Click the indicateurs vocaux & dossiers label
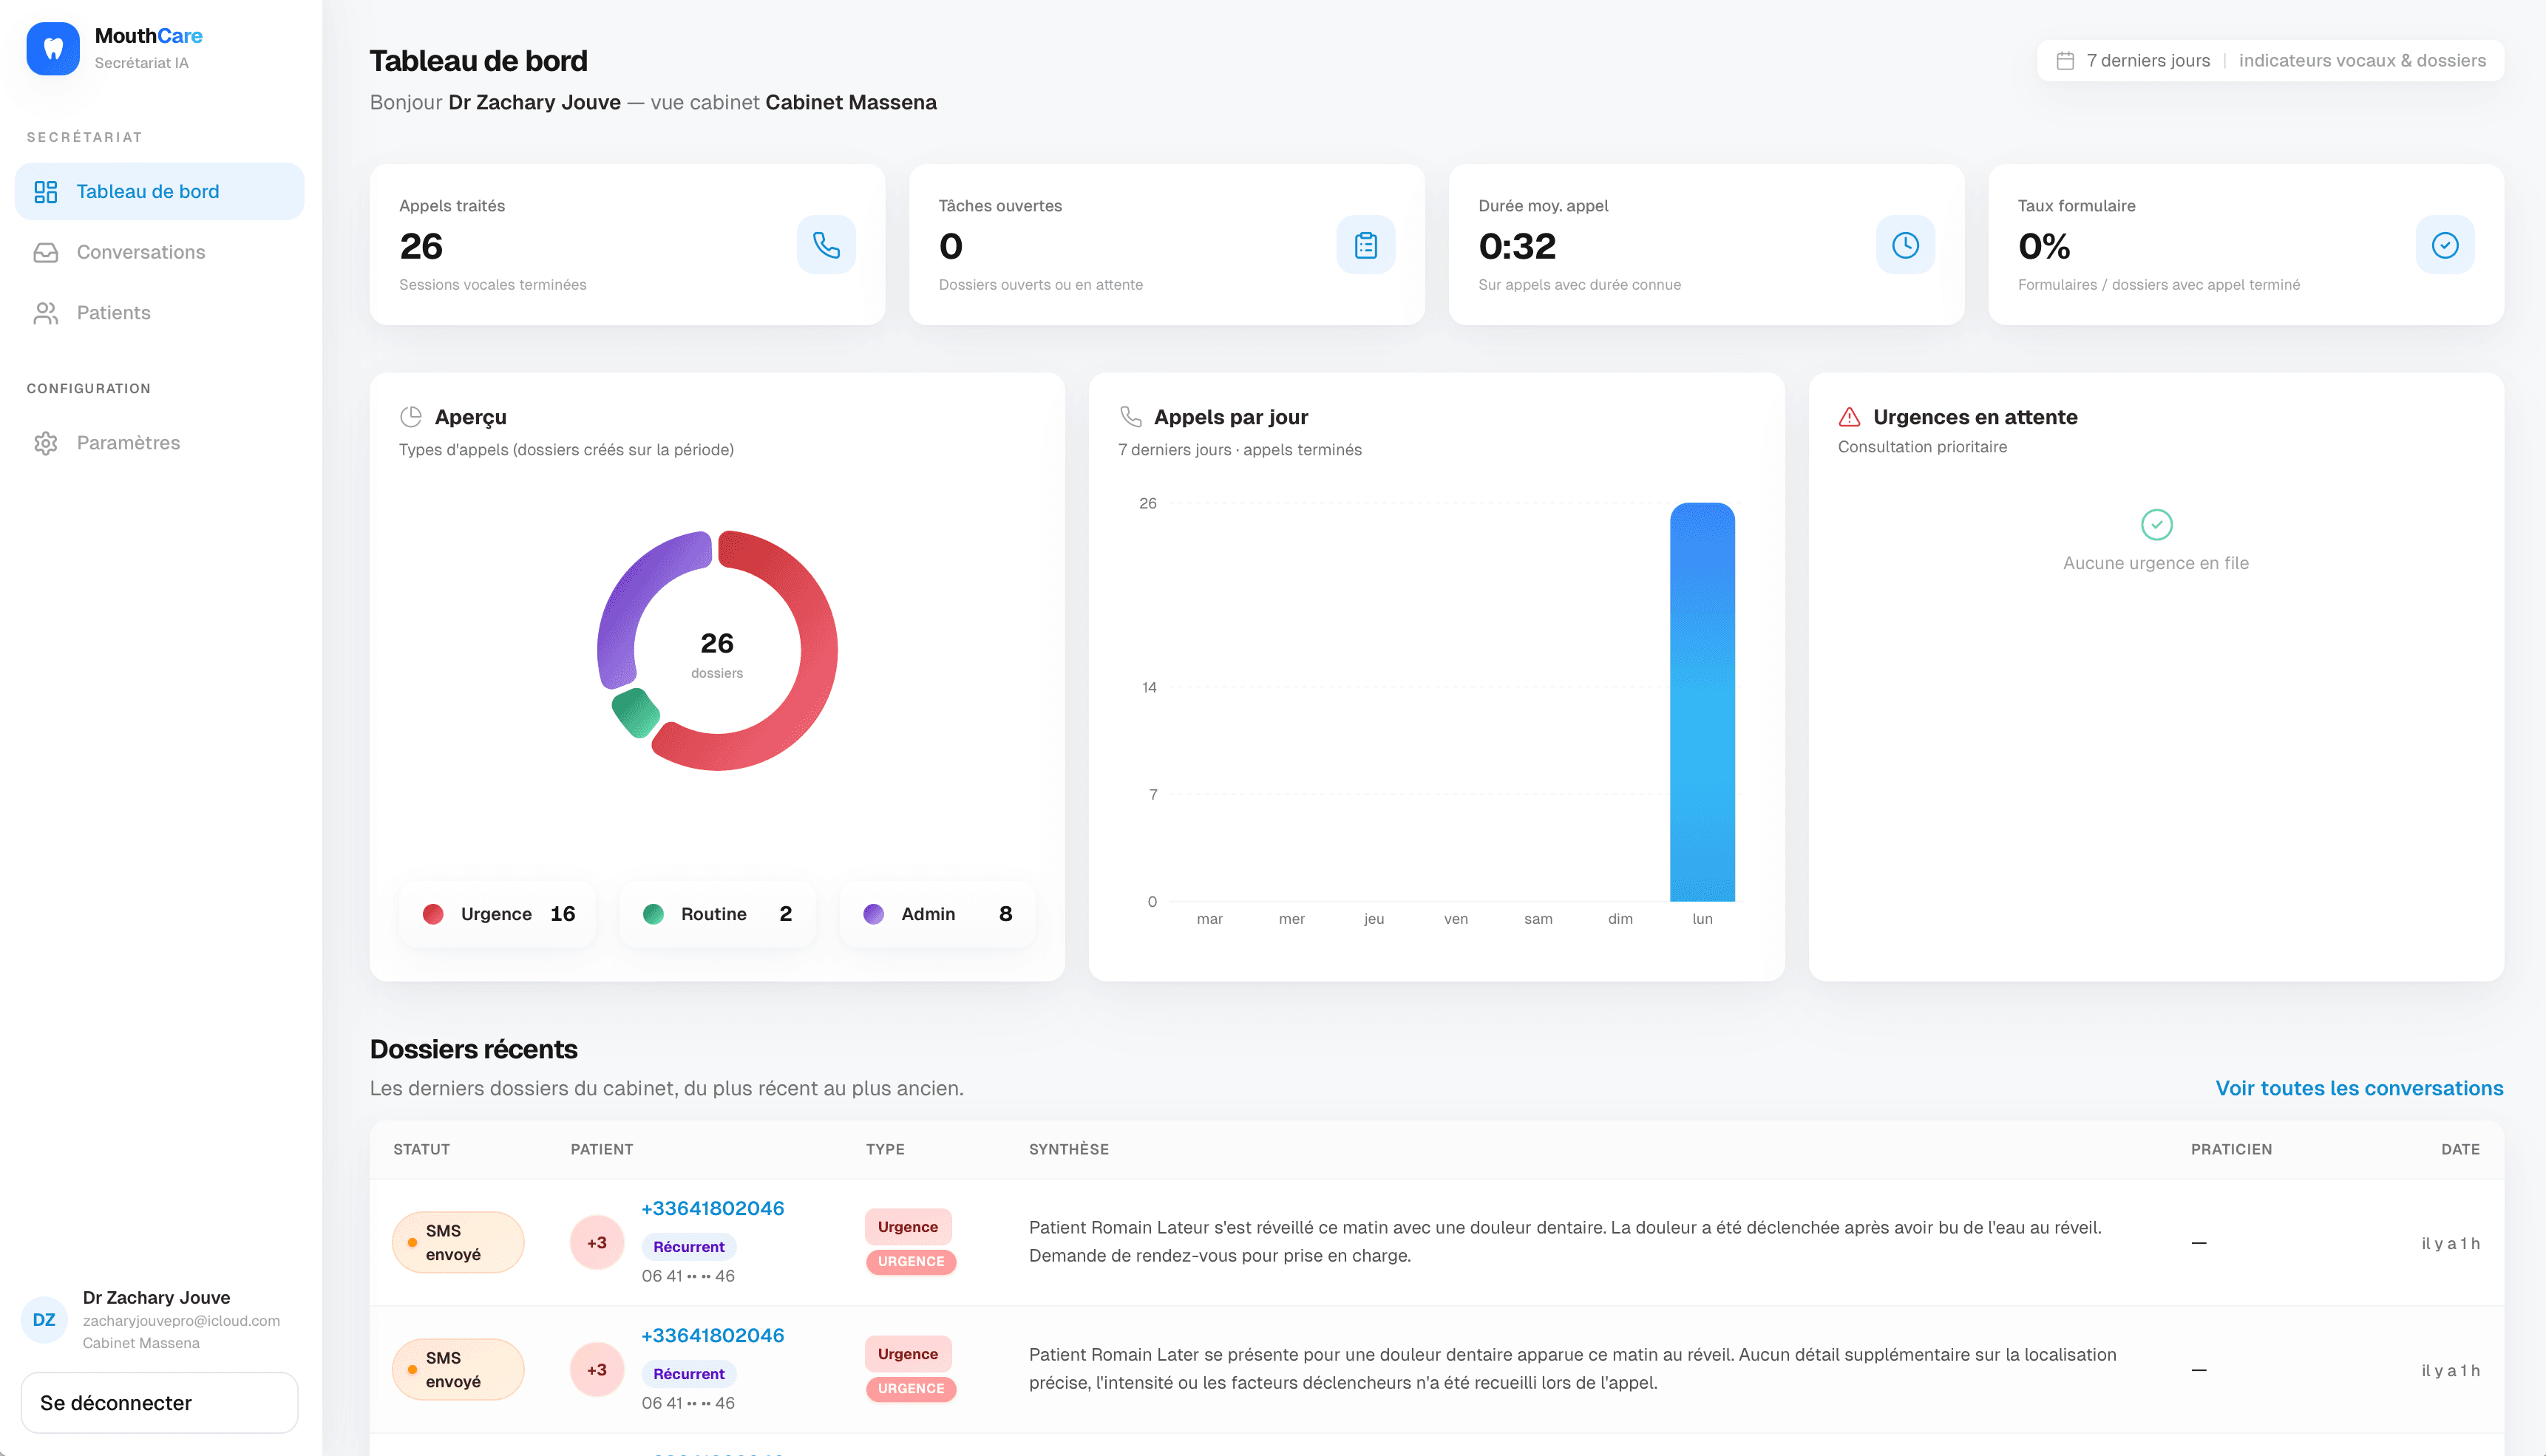The height and width of the screenshot is (1456, 2546). click(x=2362, y=61)
